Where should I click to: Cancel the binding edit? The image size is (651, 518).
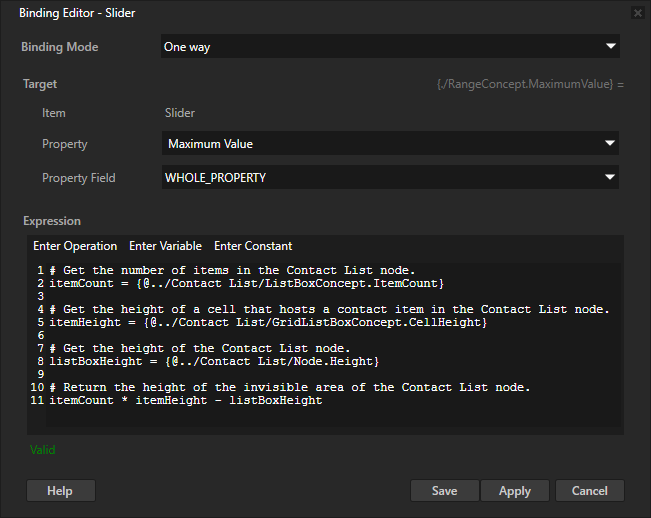pyautogui.click(x=589, y=491)
